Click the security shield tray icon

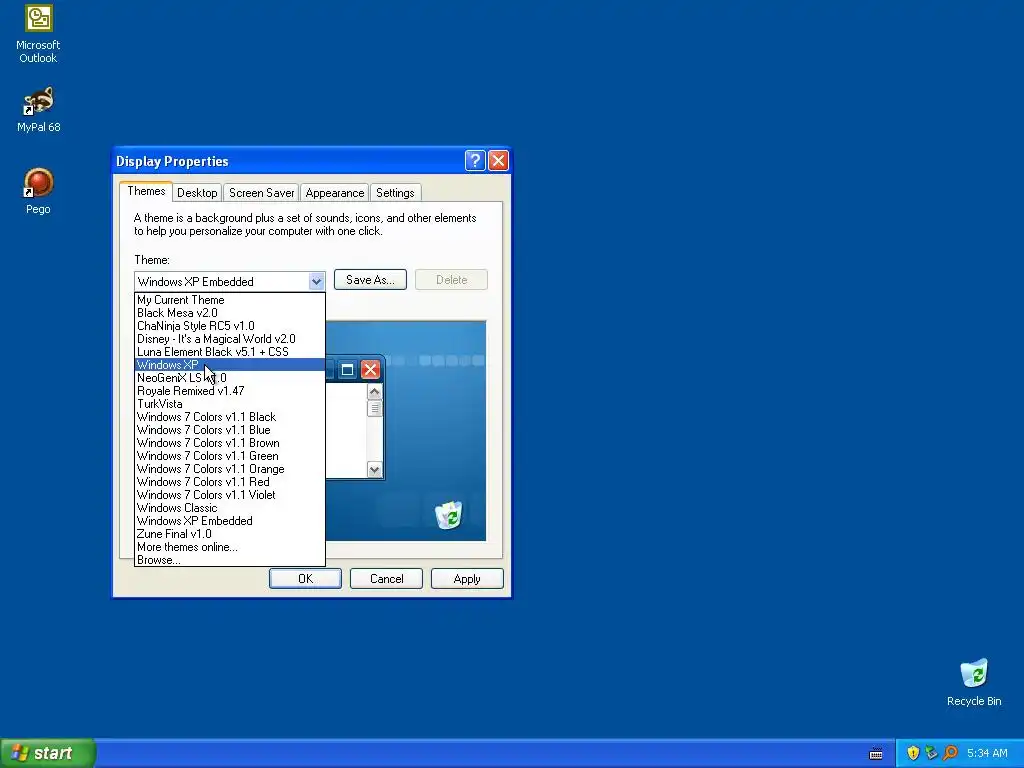click(x=913, y=753)
